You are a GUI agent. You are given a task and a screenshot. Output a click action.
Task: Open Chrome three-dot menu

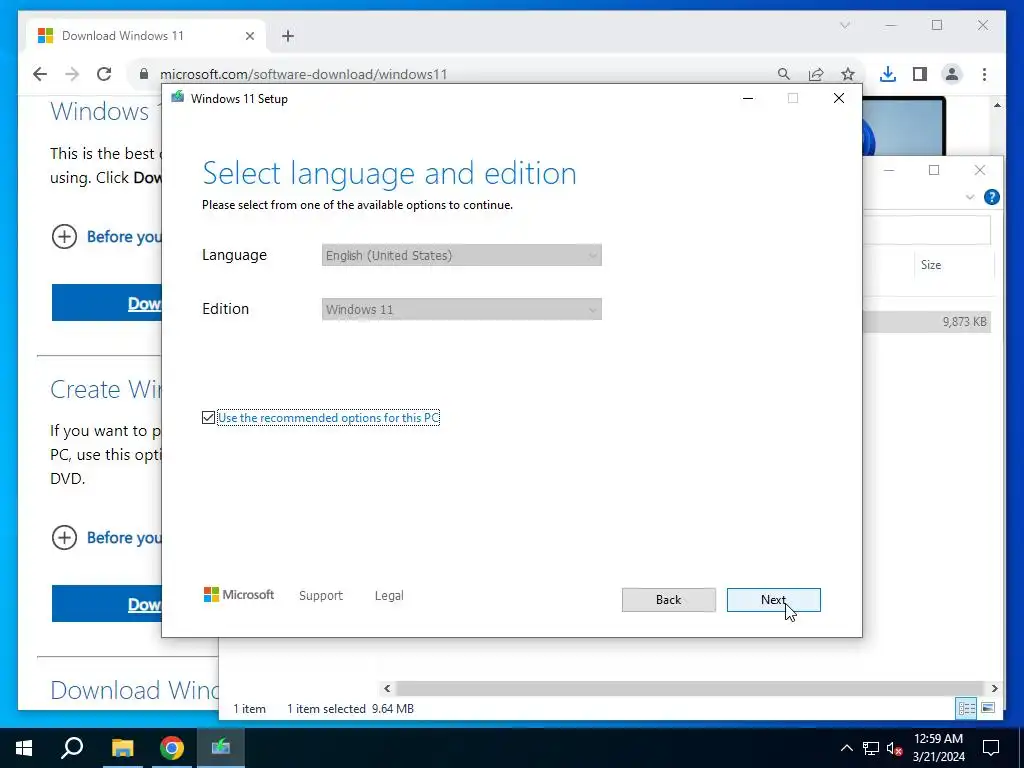click(984, 74)
